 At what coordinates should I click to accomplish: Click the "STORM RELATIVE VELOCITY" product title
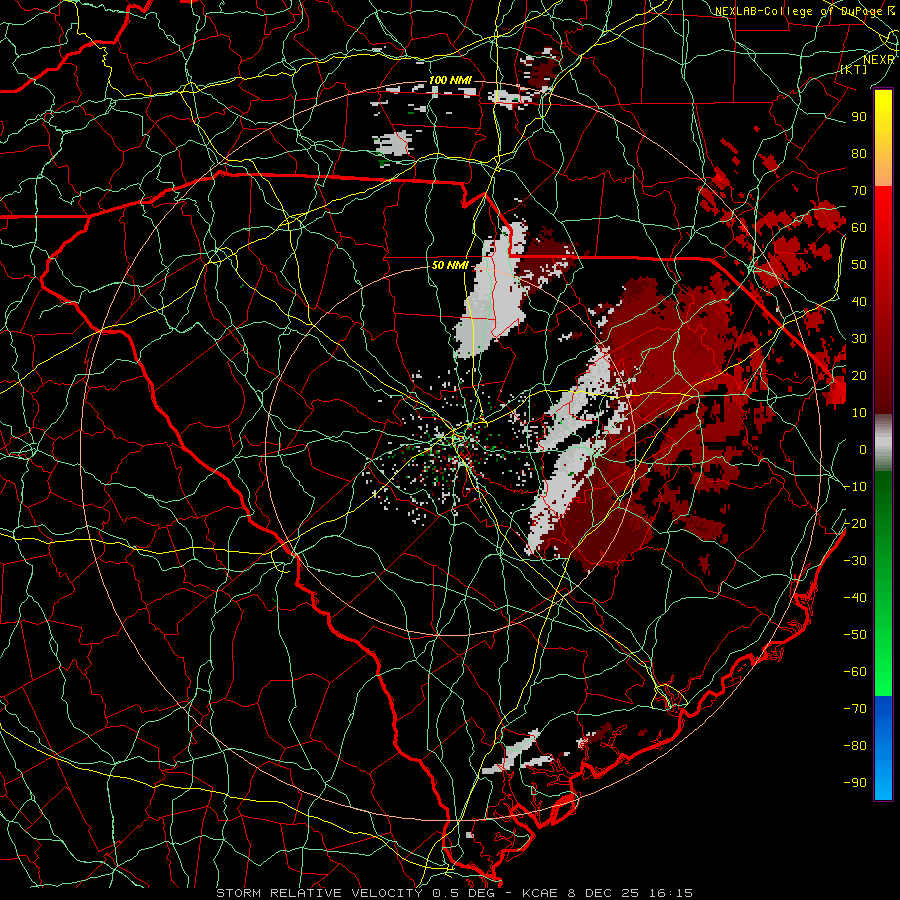coord(319,893)
